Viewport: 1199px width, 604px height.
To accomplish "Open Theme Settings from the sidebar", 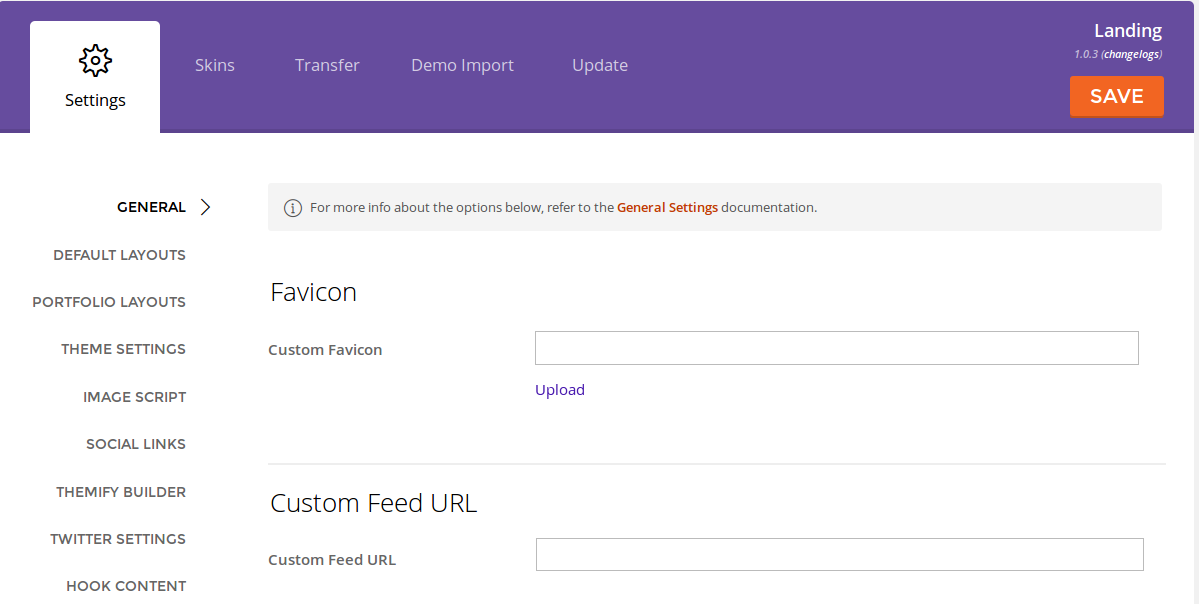I will click(123, 349).
